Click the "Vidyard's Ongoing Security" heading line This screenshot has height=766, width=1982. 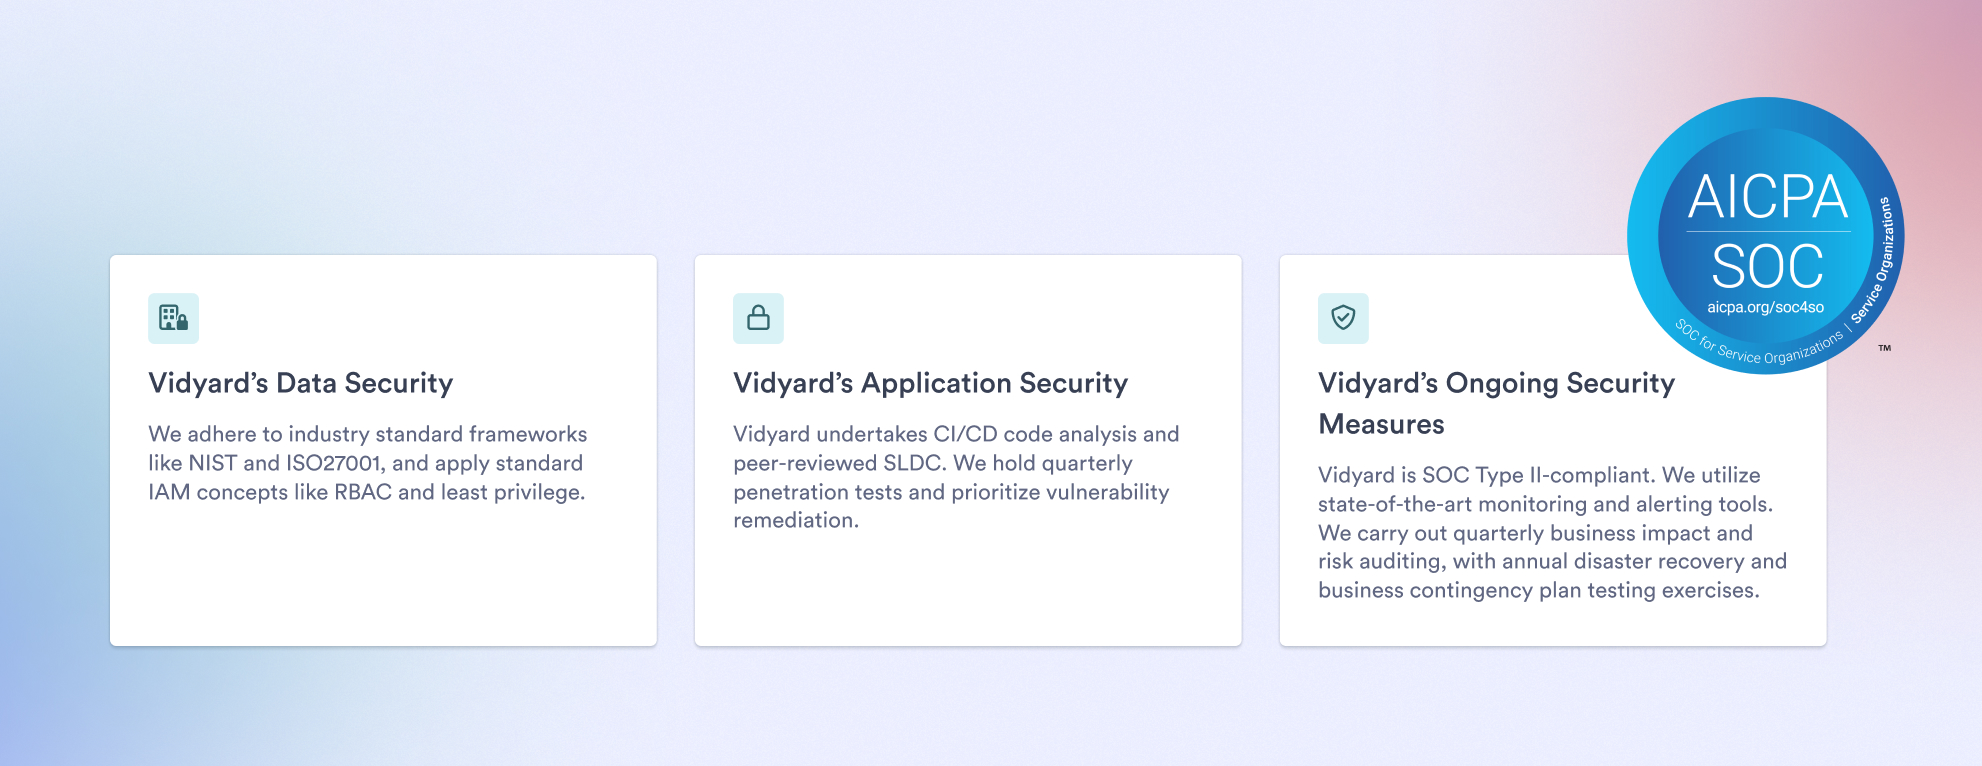click(1496, 383)
